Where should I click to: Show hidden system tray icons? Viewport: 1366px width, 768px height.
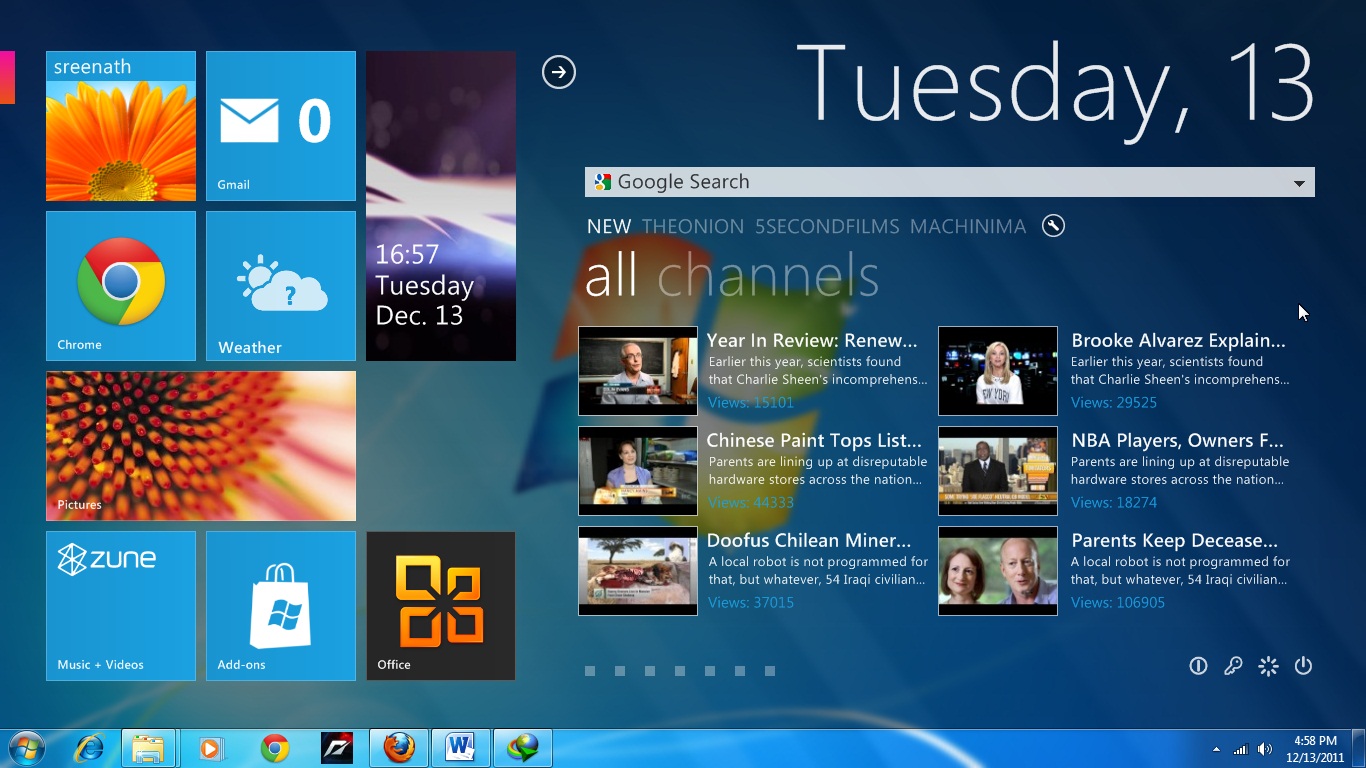[x=1216, y=749]
